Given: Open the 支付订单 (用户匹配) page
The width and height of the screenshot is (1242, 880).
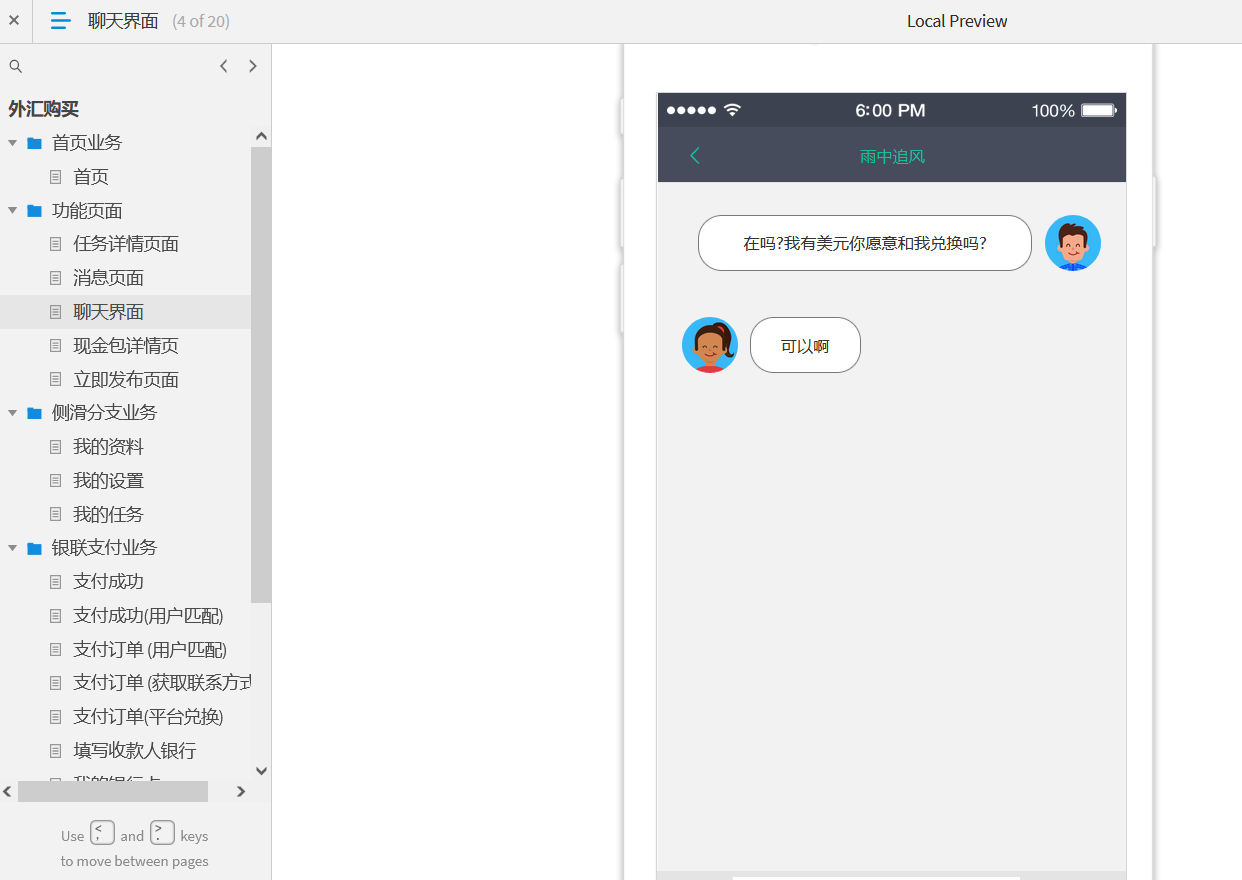Looking at the screenshot, I should pos(150,650).
